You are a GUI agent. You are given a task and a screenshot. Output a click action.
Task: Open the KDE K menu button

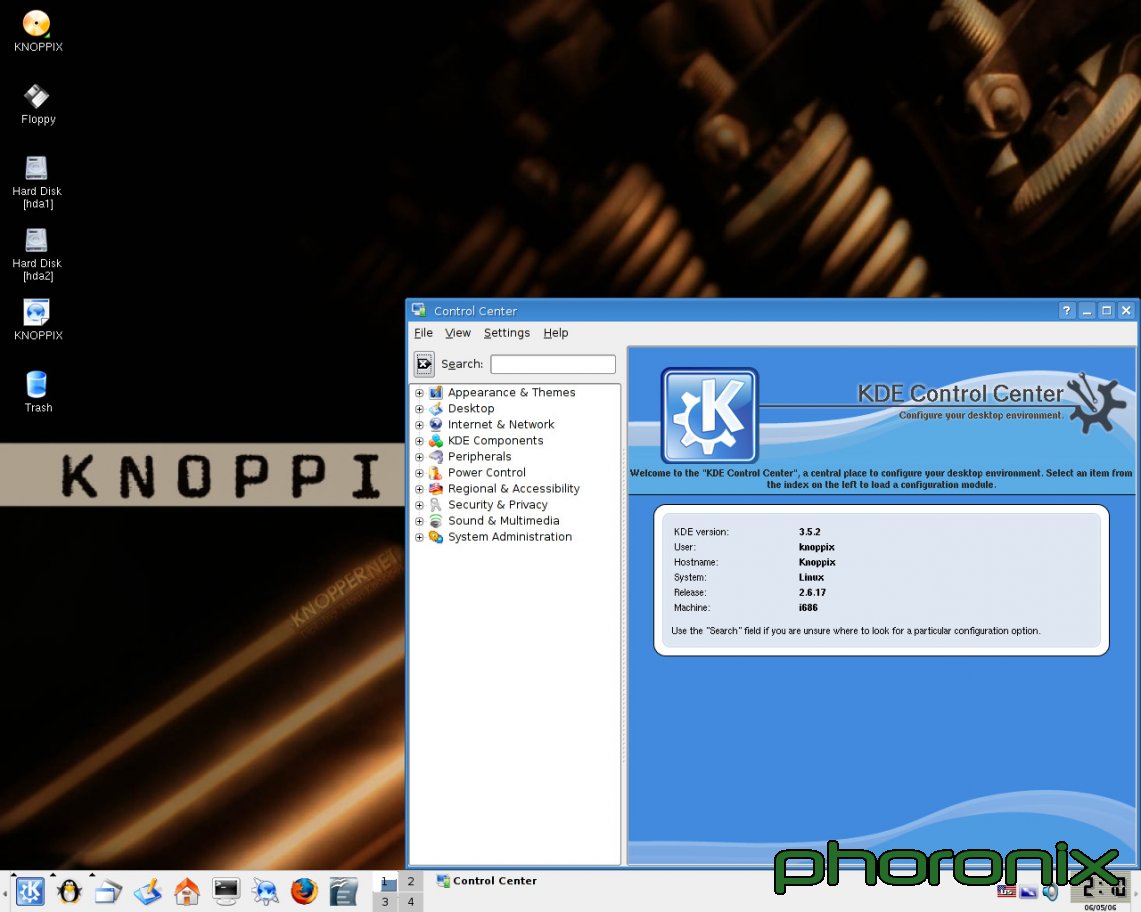click(29, 890)
